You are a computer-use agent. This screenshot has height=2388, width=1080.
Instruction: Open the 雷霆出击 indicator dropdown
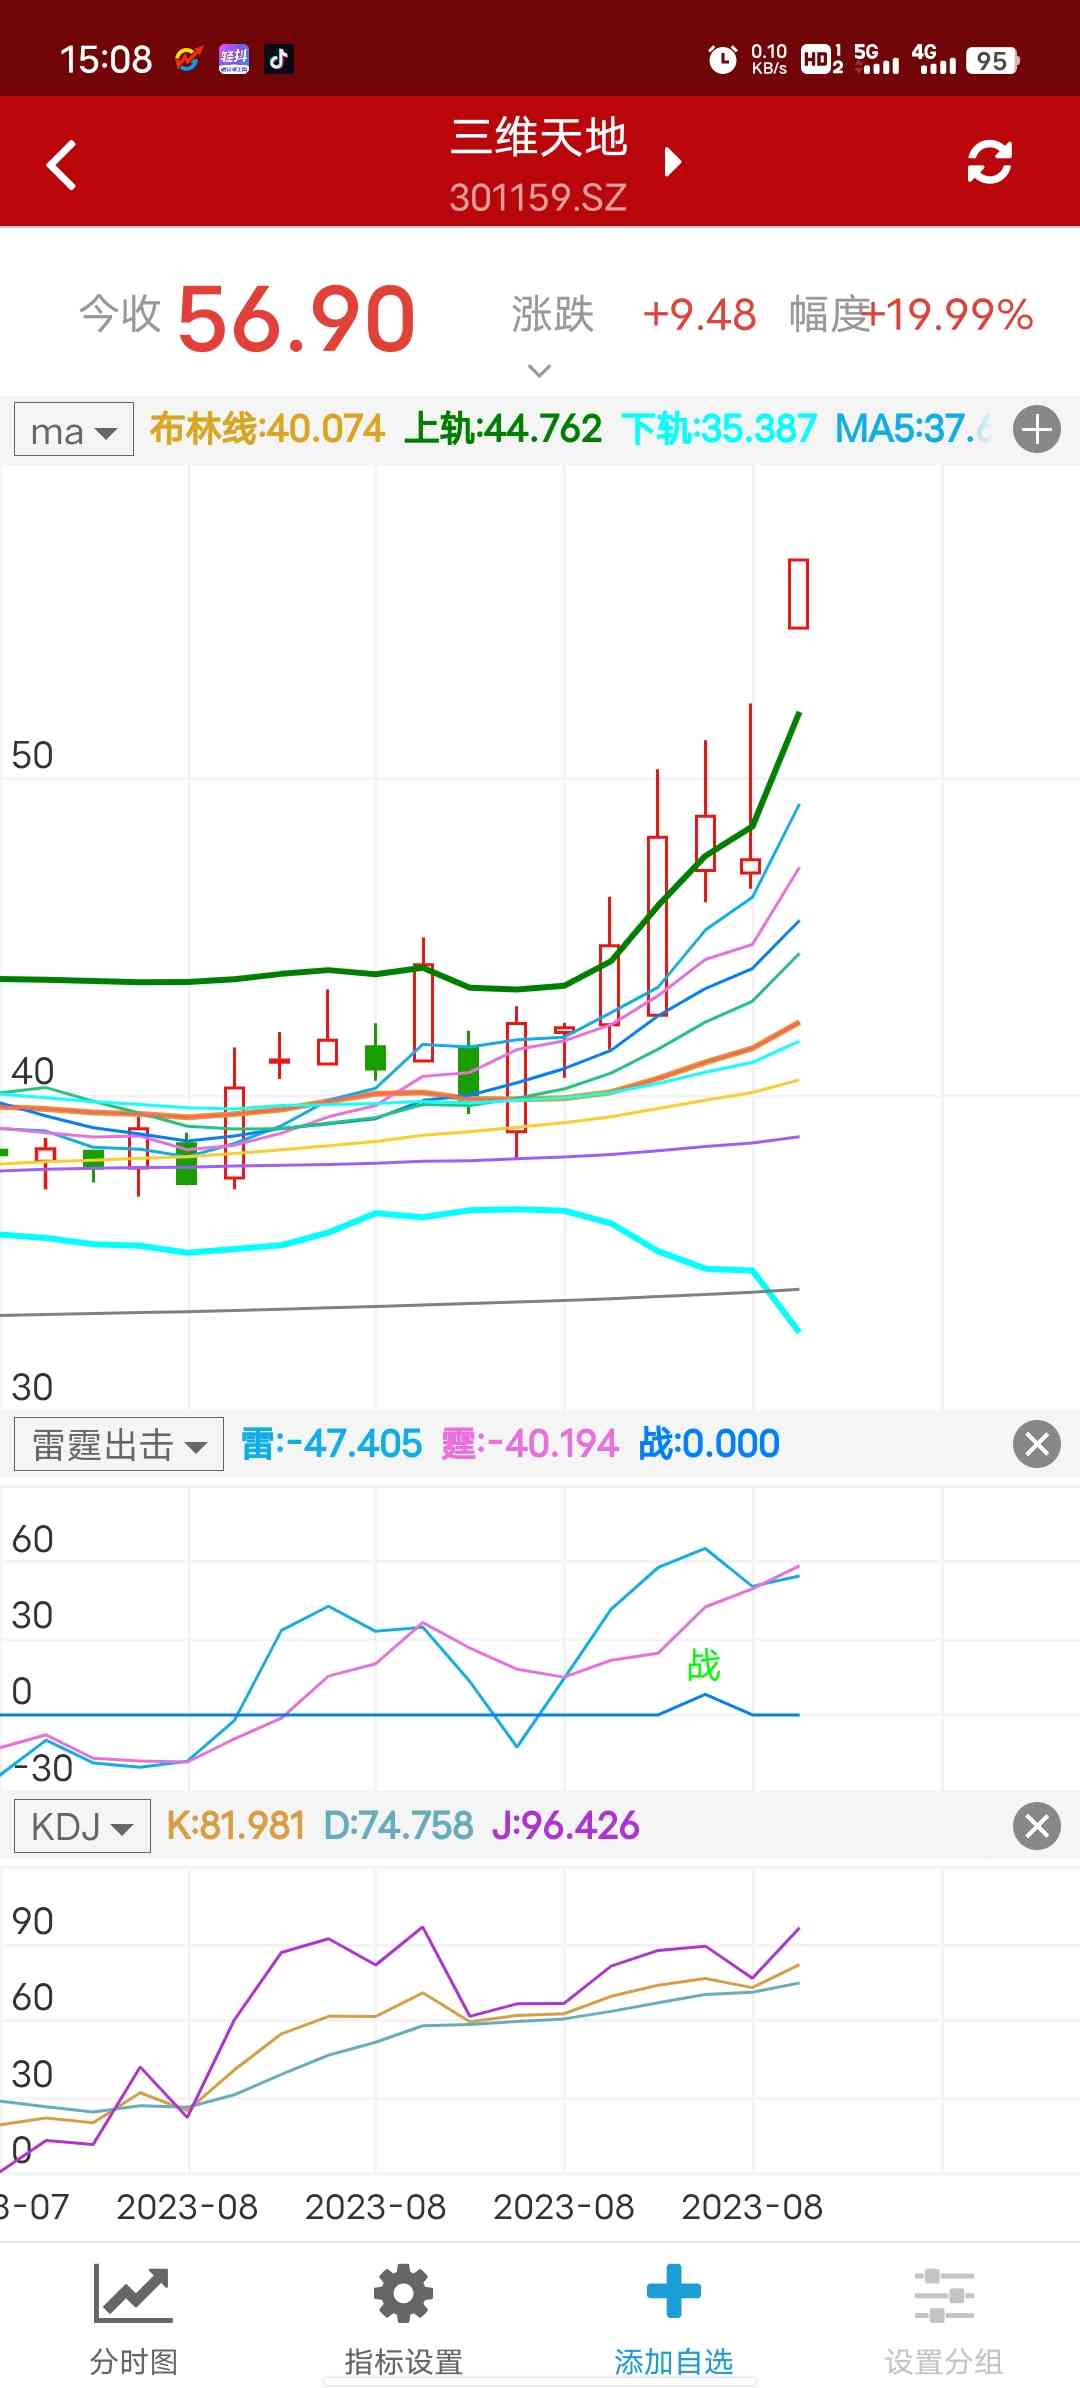[x=119, y=1445]
